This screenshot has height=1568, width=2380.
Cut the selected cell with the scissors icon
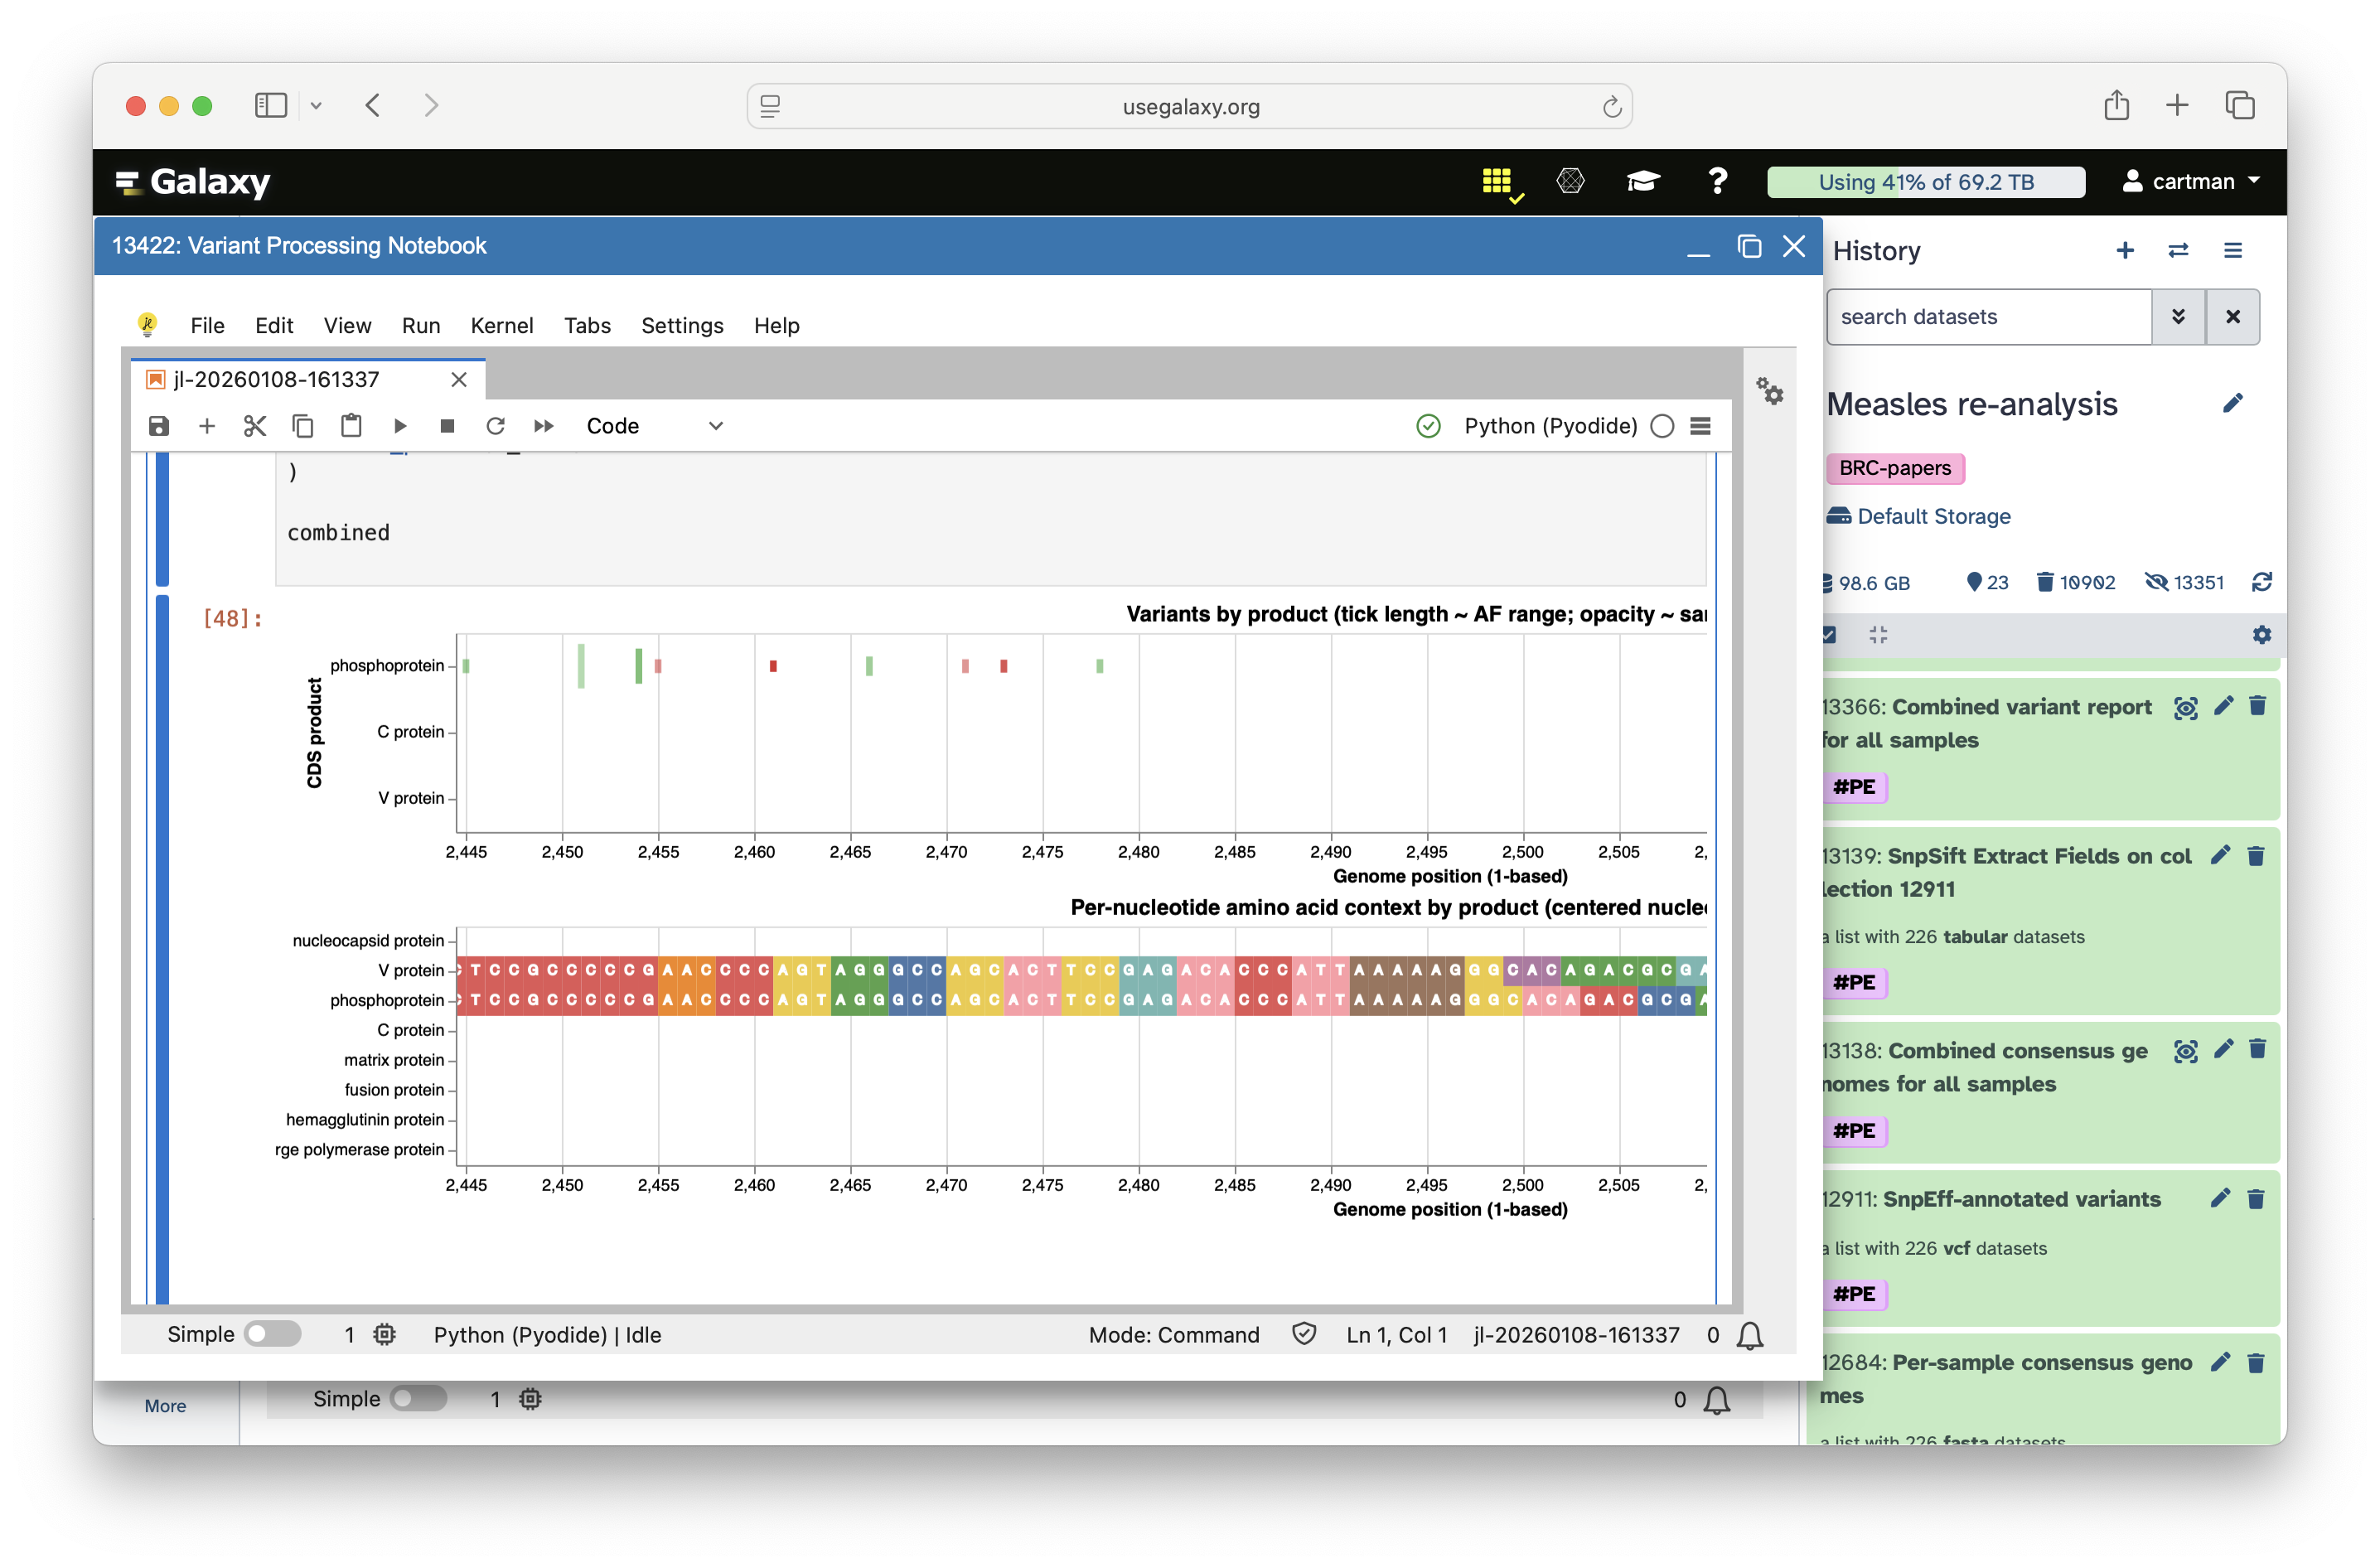(x=255, y=426)
